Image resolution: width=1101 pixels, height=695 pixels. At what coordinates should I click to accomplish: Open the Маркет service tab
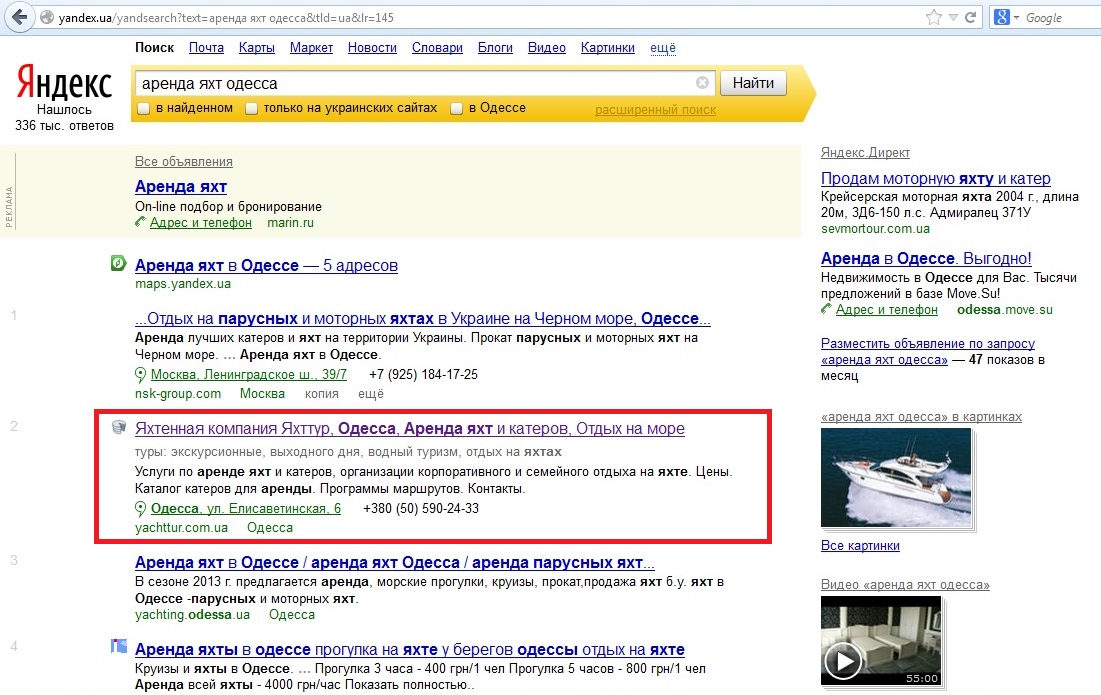coord(311,48)
